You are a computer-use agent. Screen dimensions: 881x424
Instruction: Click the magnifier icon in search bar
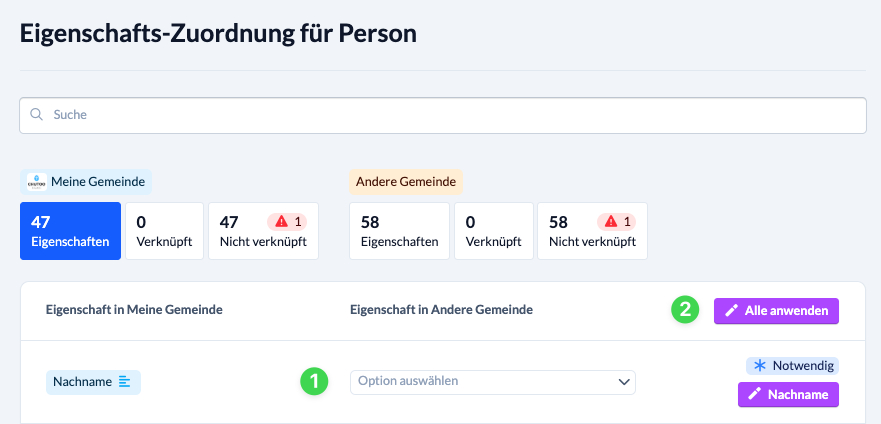point(37,115)
